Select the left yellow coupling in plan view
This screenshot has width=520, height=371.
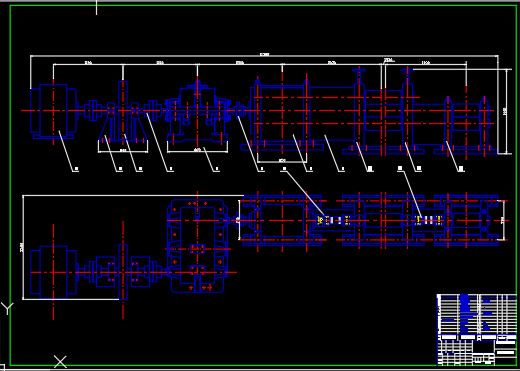coord(333,220)
